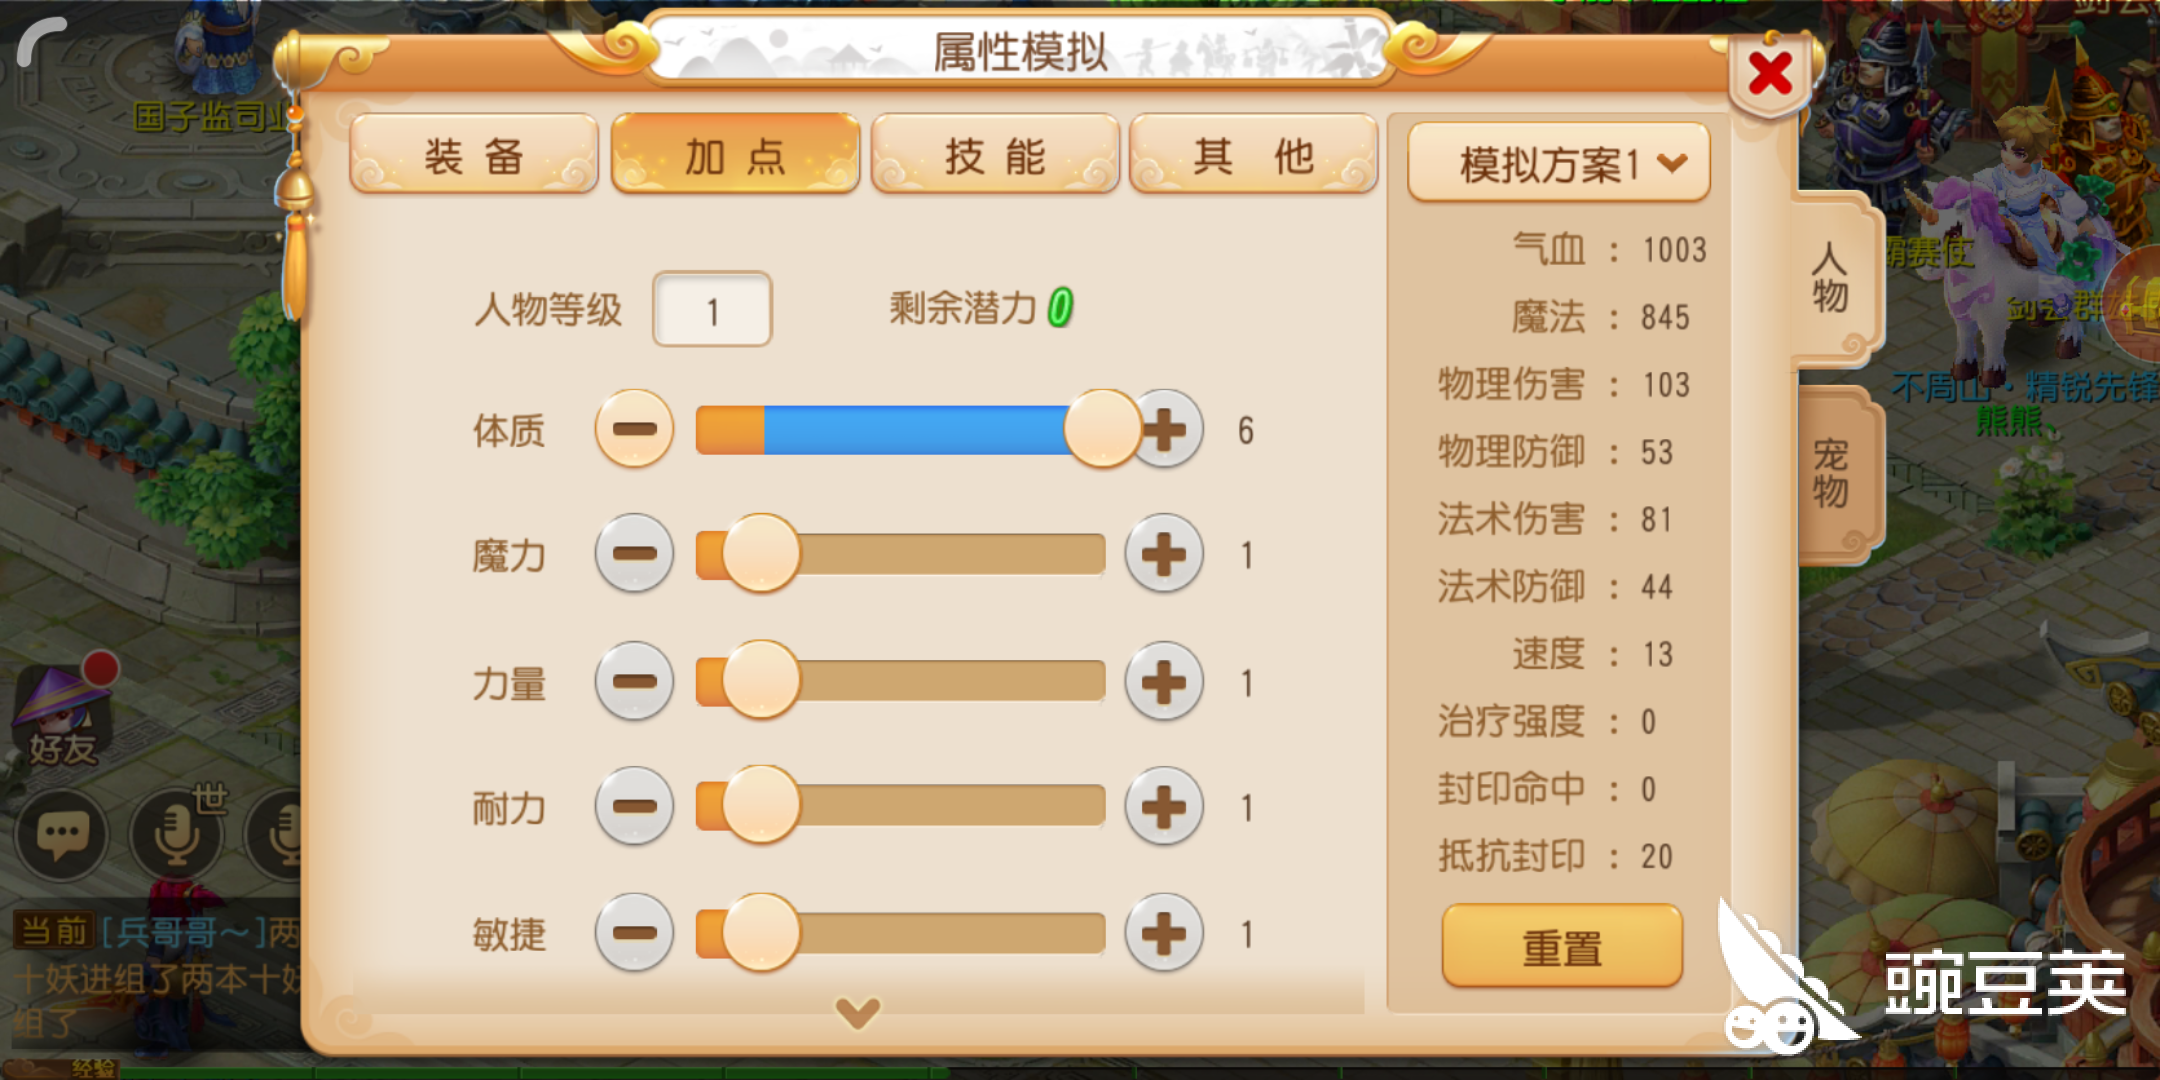Image resolution: width=2160 pixels, height=1080 pixels.
Task: Click the 人物等级 input field
Action: [712, 310]
